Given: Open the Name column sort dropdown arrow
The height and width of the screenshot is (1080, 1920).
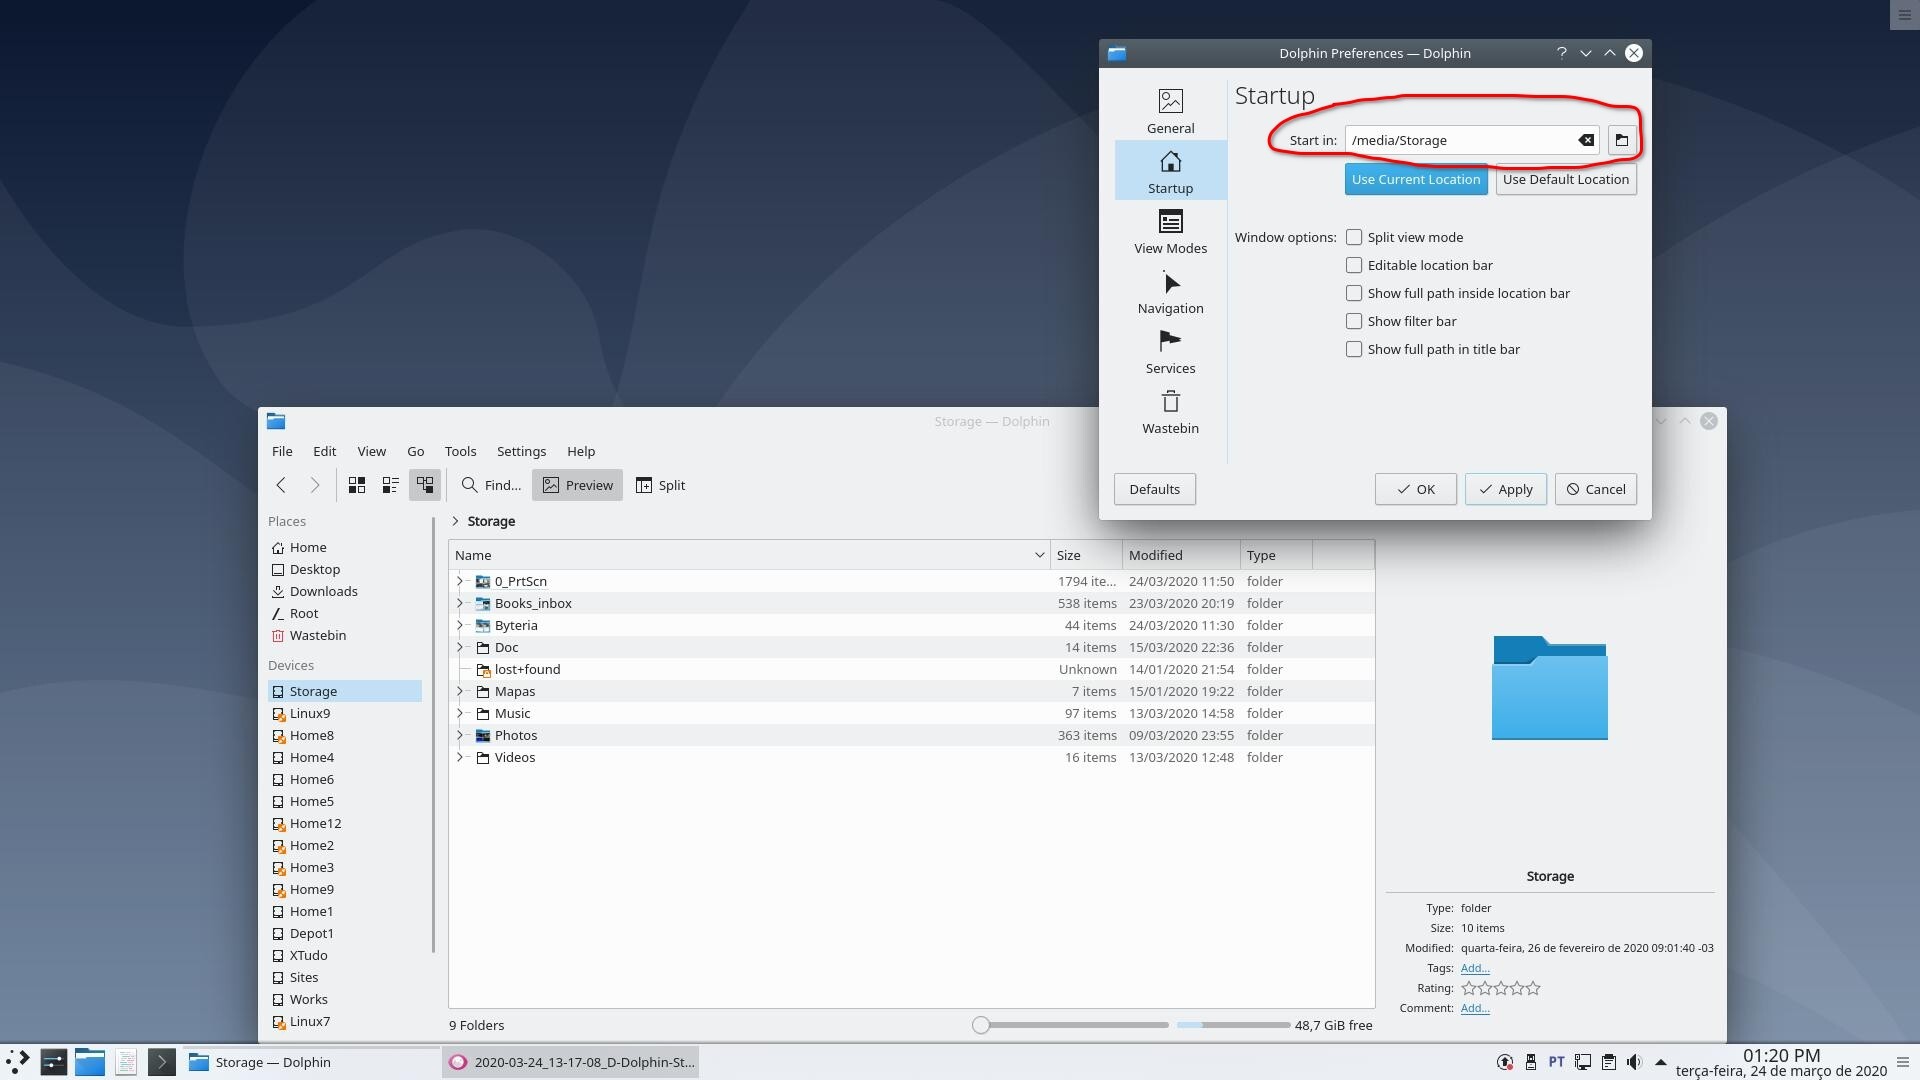Looking at the screenshot, I should [x=1039, y=555].
